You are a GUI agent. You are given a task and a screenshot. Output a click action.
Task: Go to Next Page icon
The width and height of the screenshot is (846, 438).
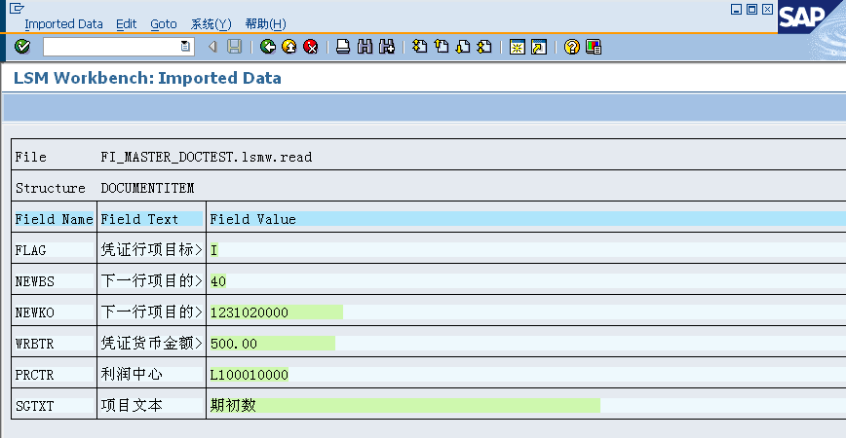point(463,47)
